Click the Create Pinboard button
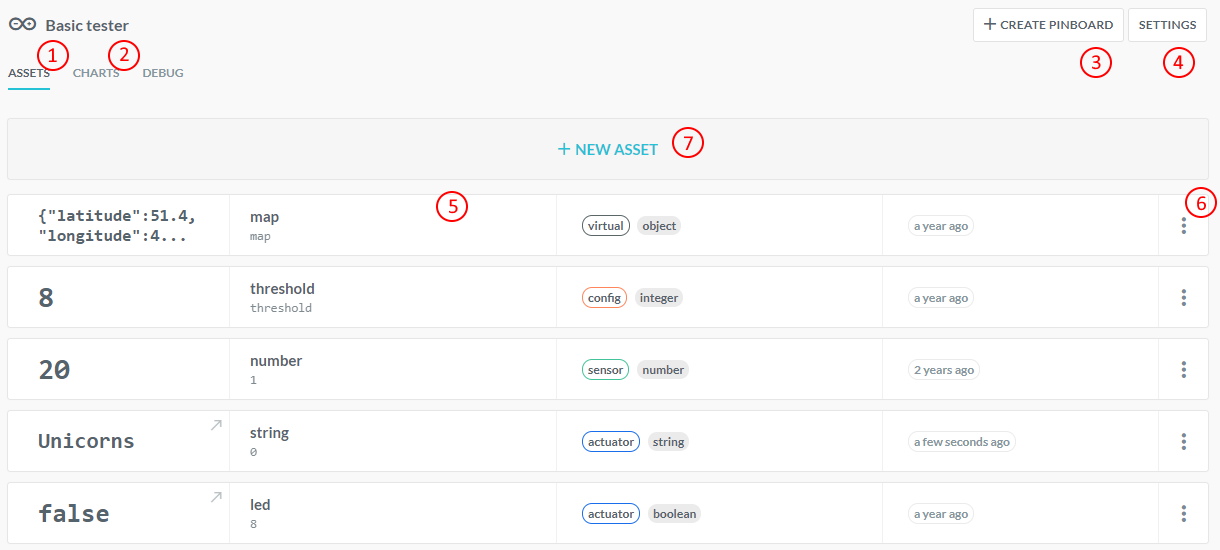The width and height of the screenshot is (1220, 550). click(1047, 25)
